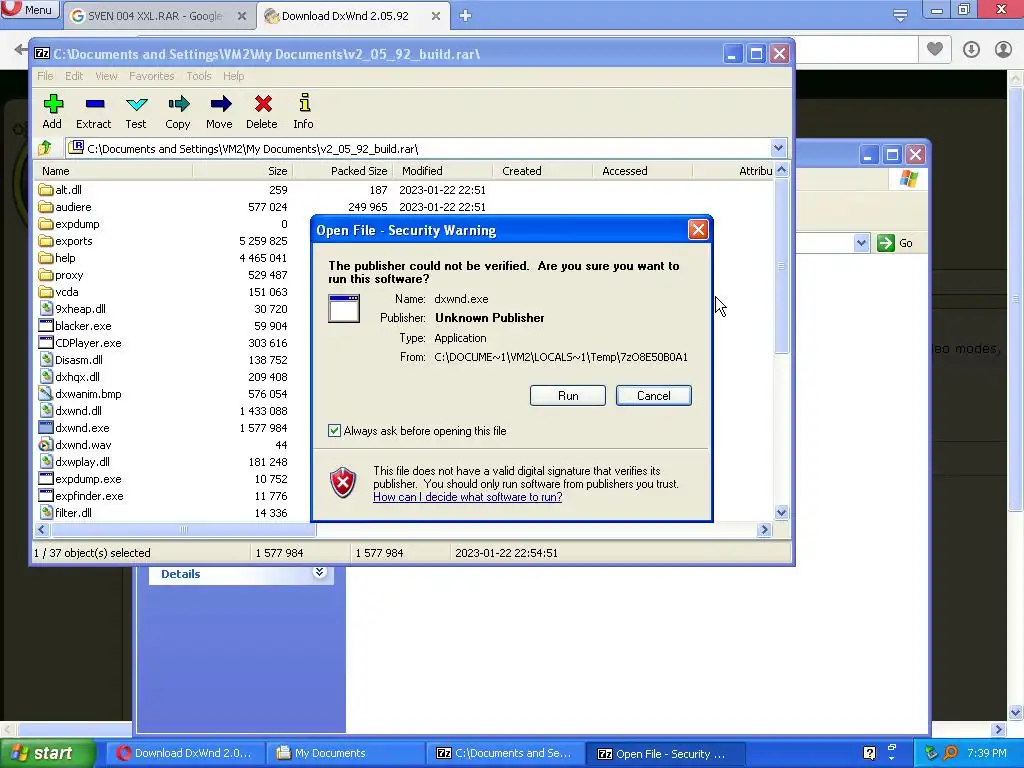Open the View menu in 7-Zip

coord(106,76)
